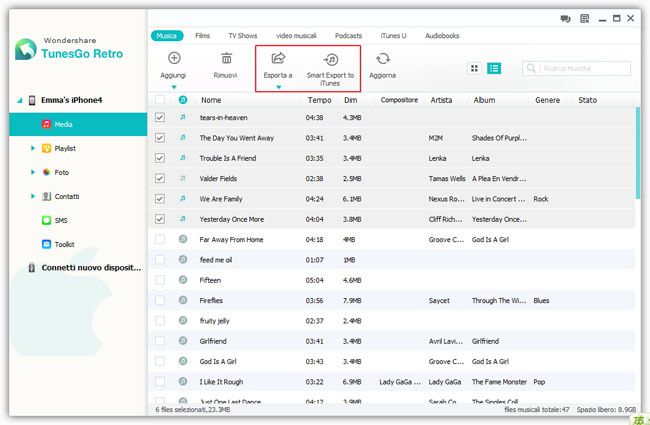The width and height of the screenshot is (650, 425).
Task: Collapse the Emma's iPhone4 tree arrow
Action: [19, 100]
